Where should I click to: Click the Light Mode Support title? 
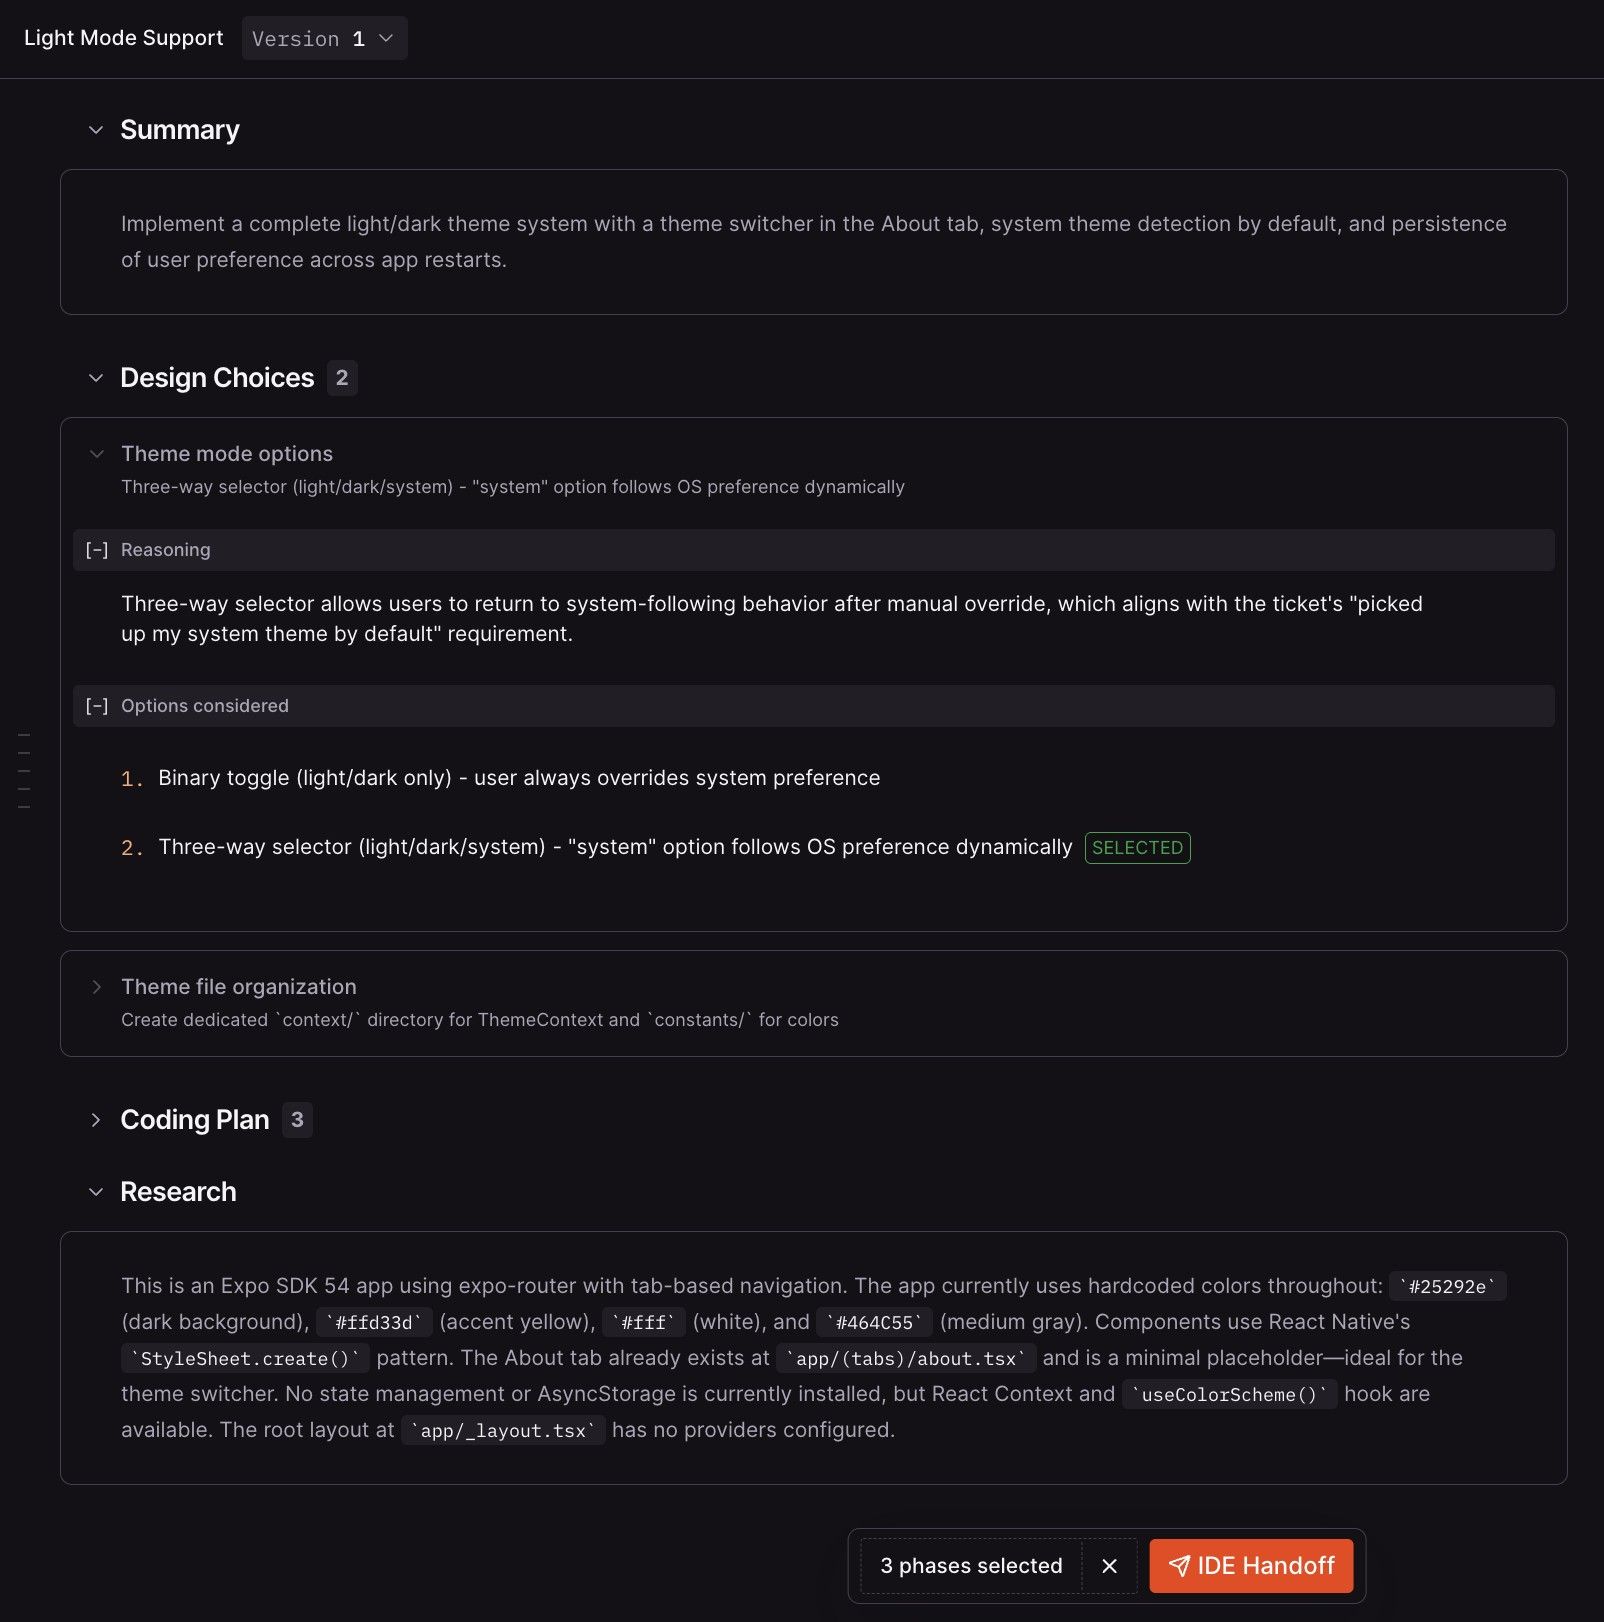pos(124,38)
